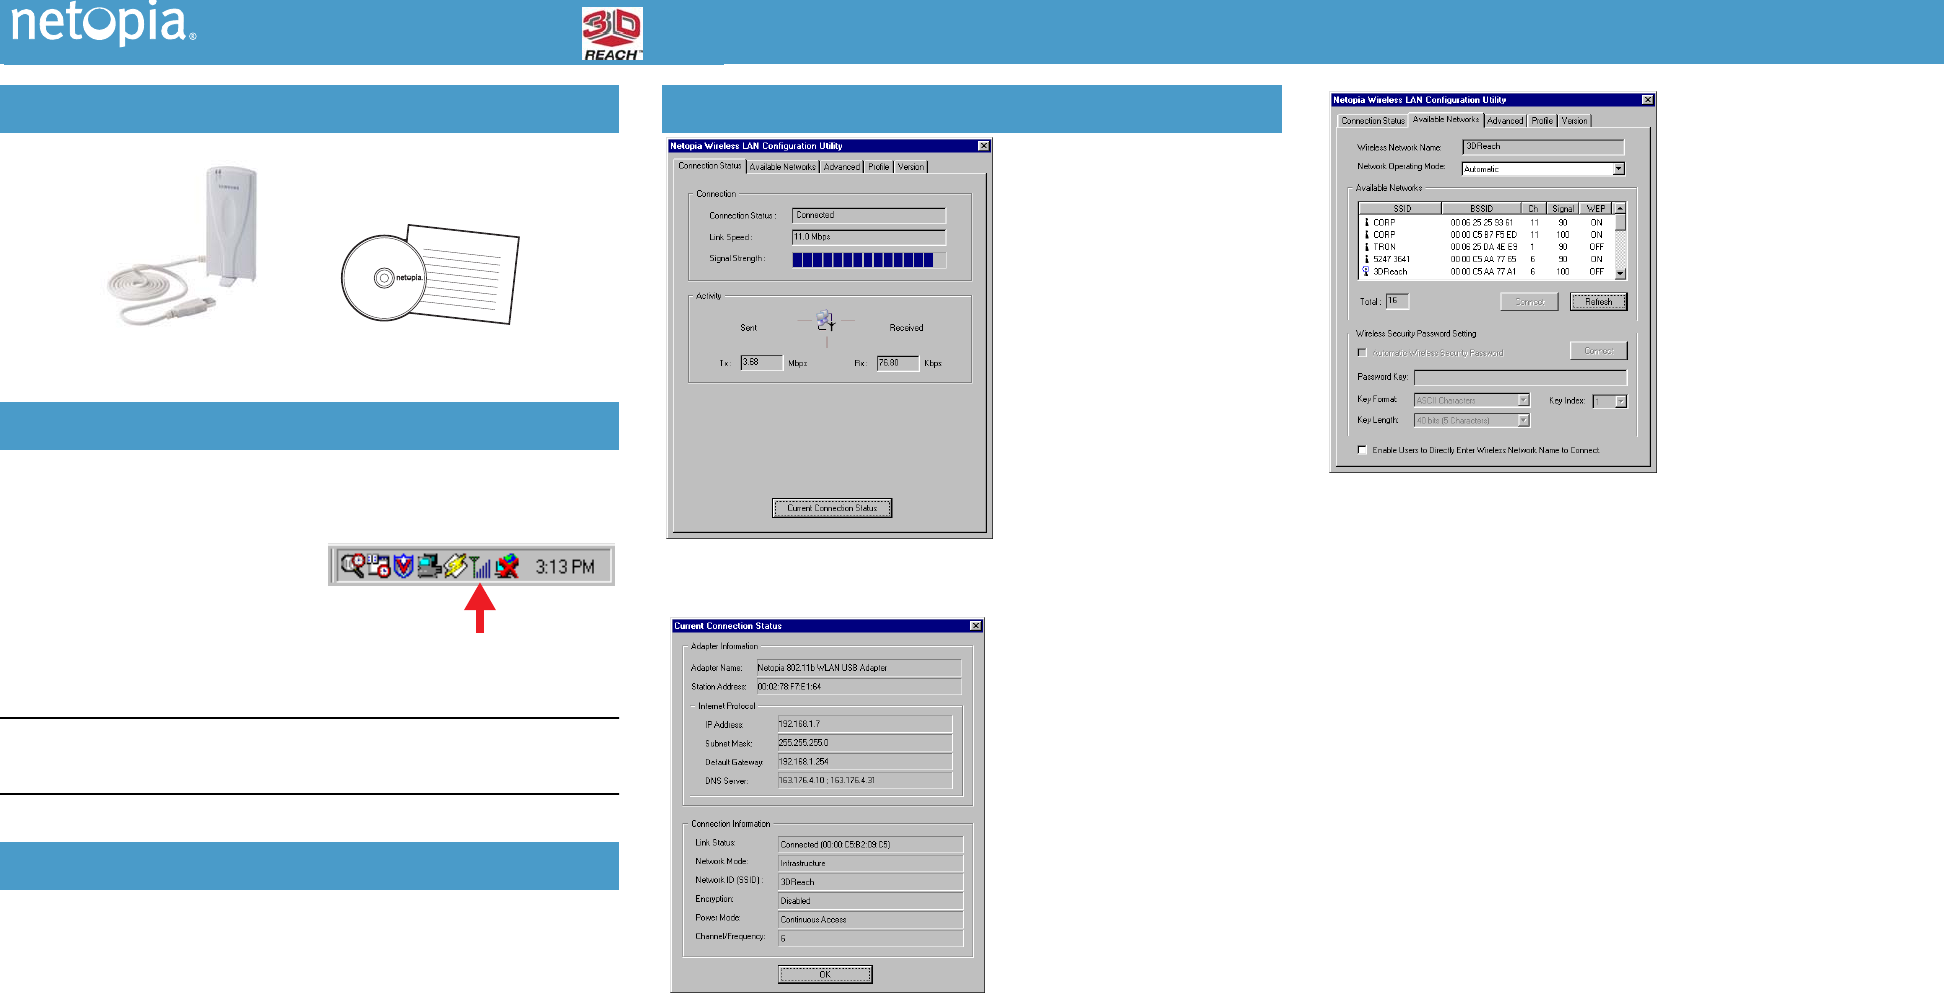Select CORP network with BSSID ending 53 61
The image size is (1944, 993).
[1486, 223]
